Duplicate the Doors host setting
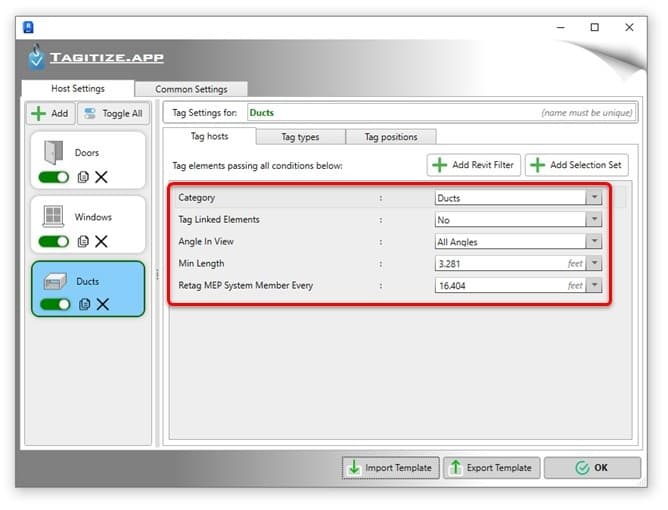Screen dimensions: 668x510 [x=83, y=177]
